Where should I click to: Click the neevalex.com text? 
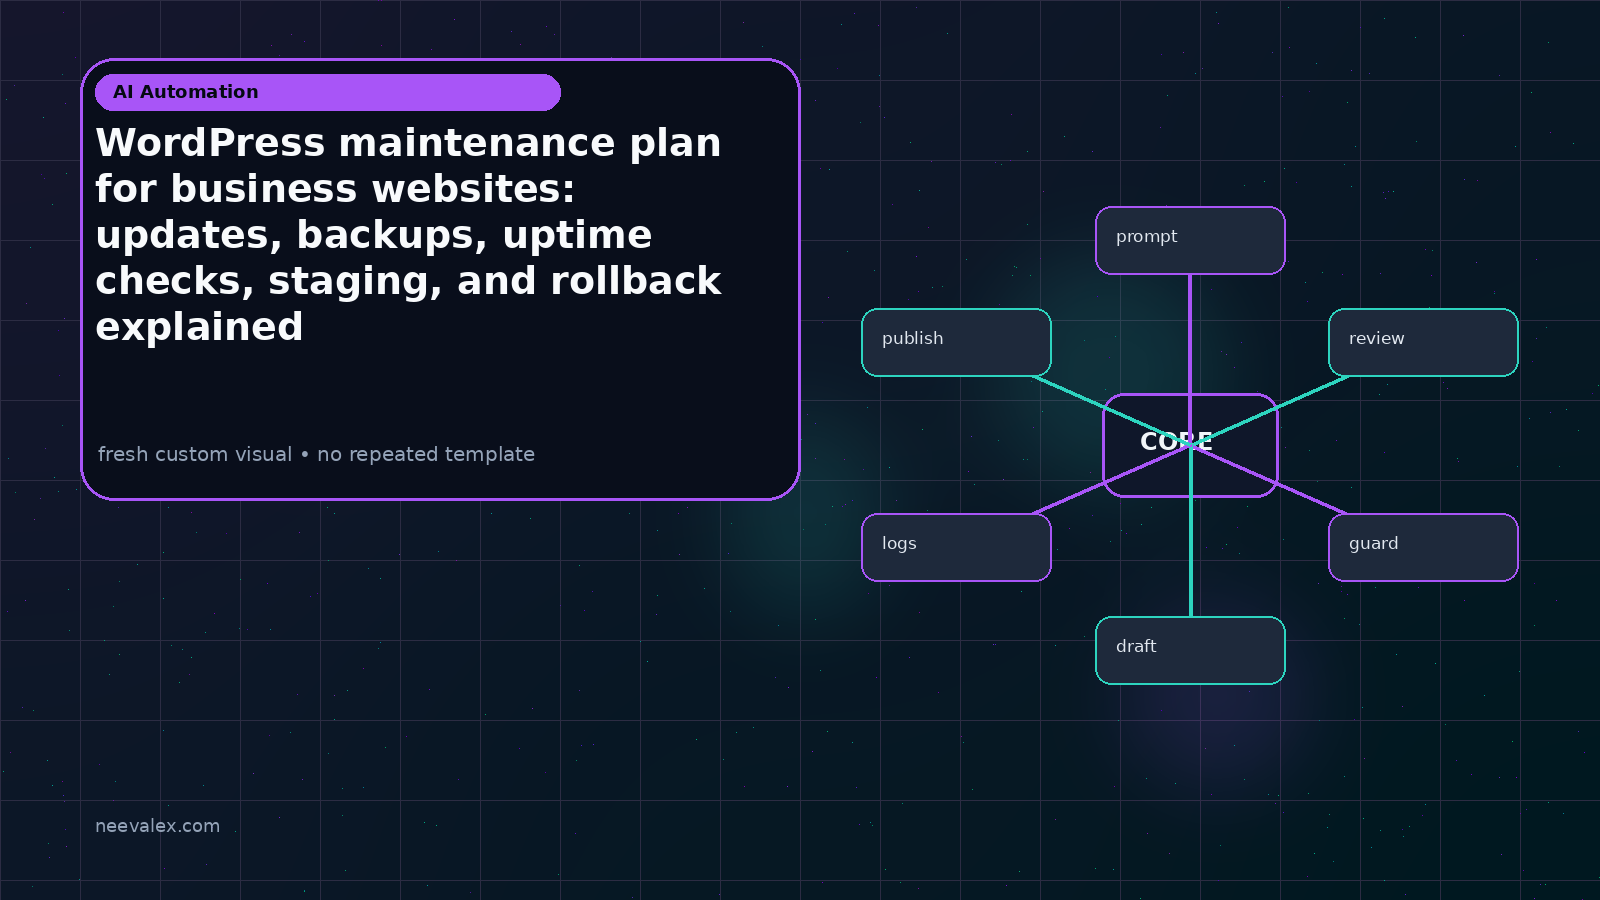tap(157, 826)
